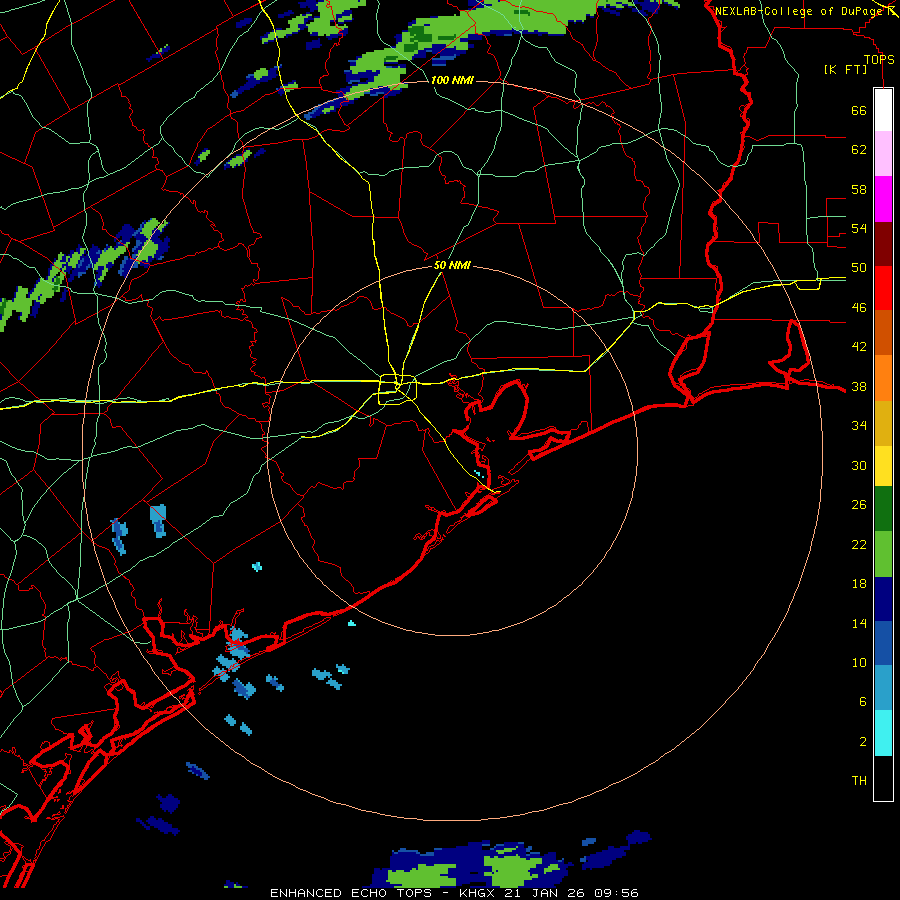Click the 58 legend value
The height and width of the screenshot is (900, 900).
859,189
